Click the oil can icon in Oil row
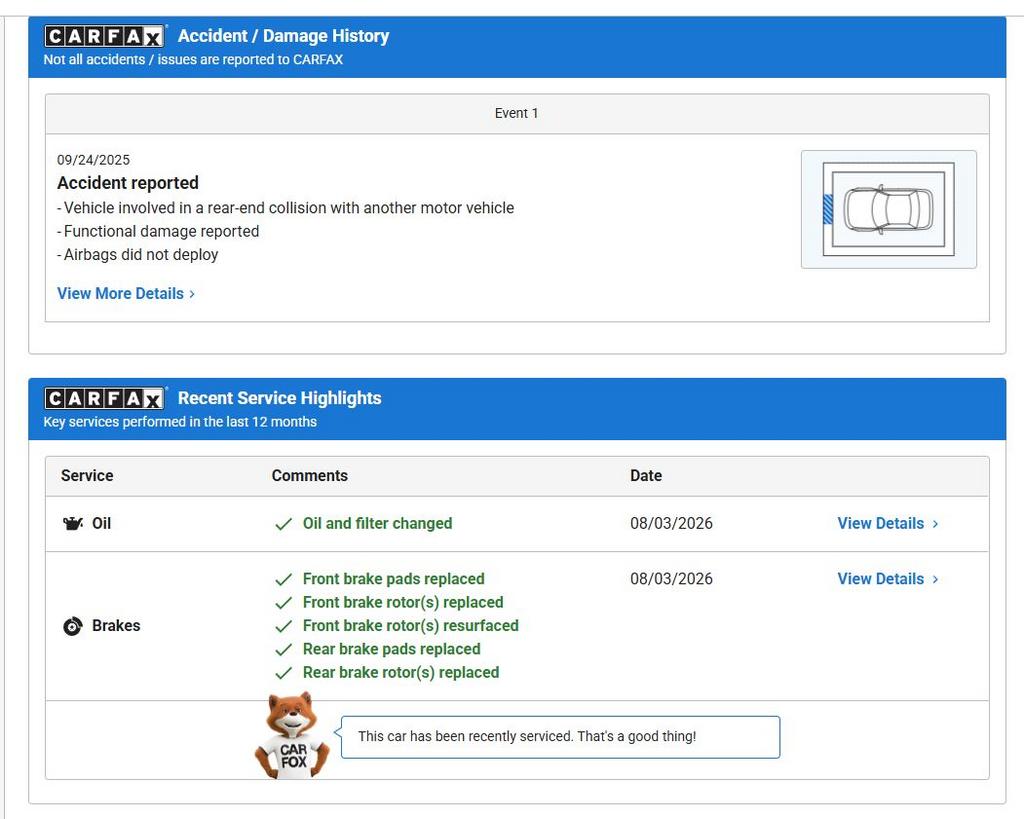 pos(72,523)
